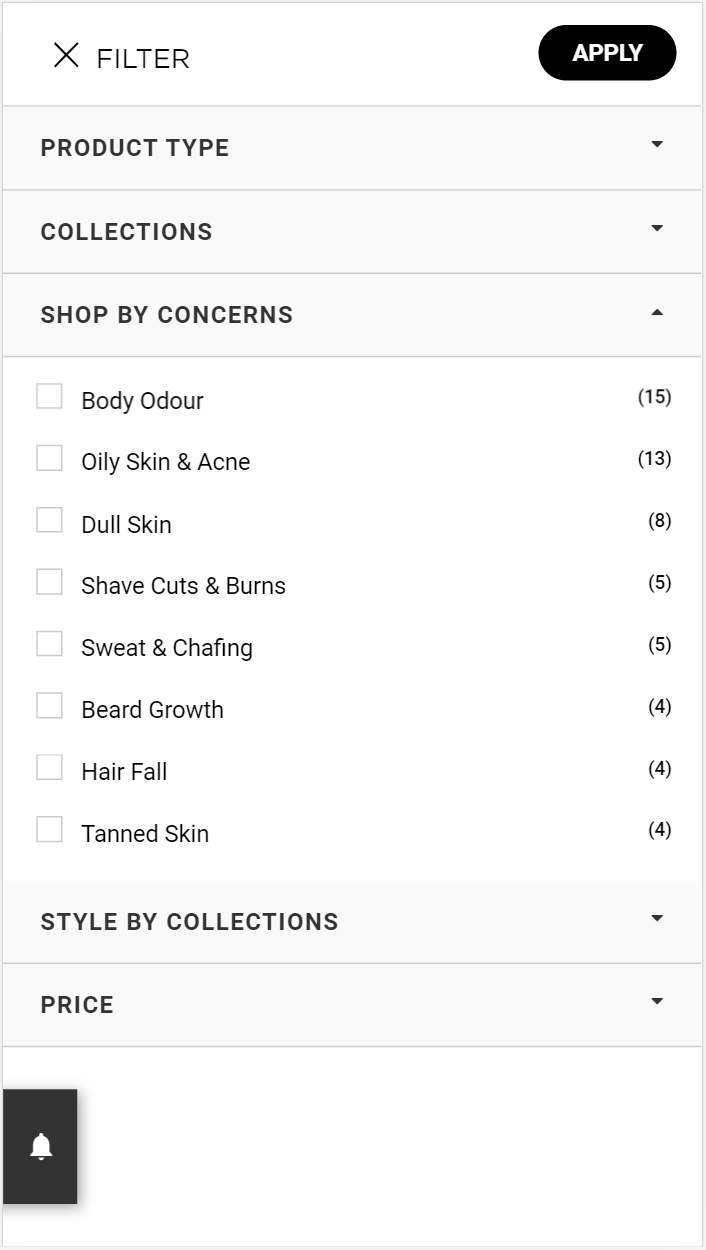This screenshot has height=1250, width=706.
Task: Check the Body Odour checkbox
Action: tap(49, 396)
